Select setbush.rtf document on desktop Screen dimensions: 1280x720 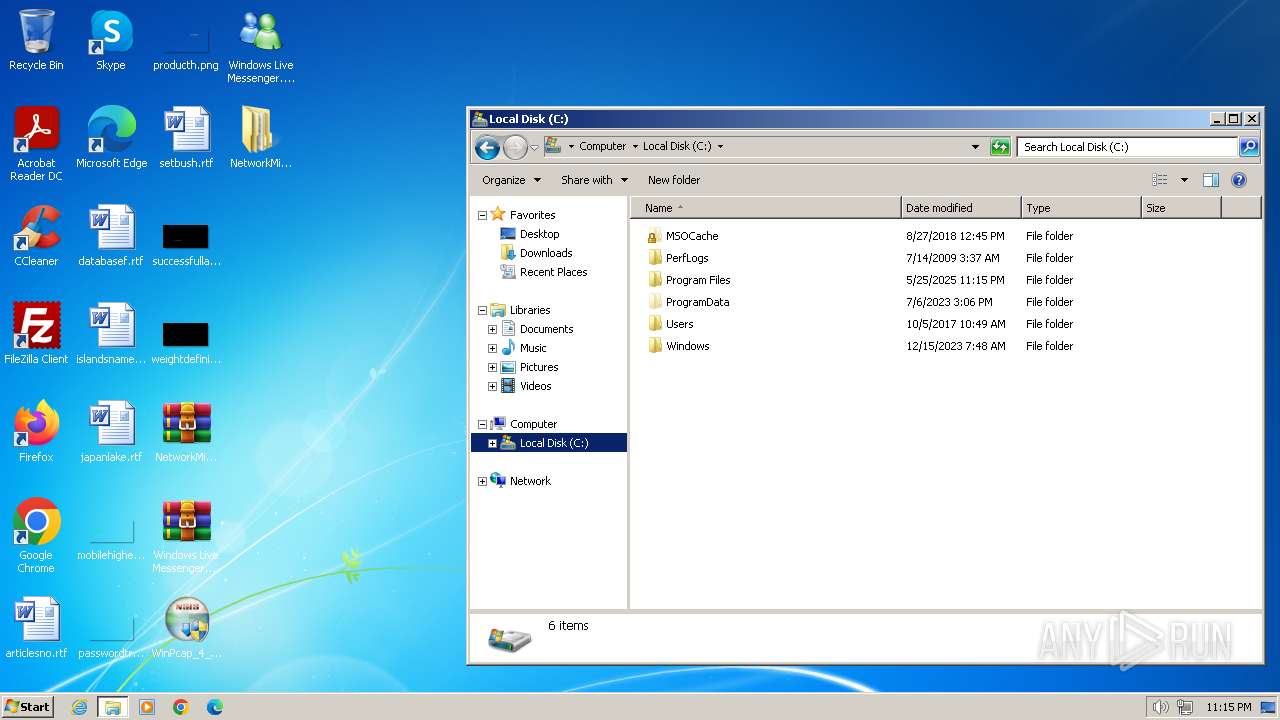click(186, 138)
